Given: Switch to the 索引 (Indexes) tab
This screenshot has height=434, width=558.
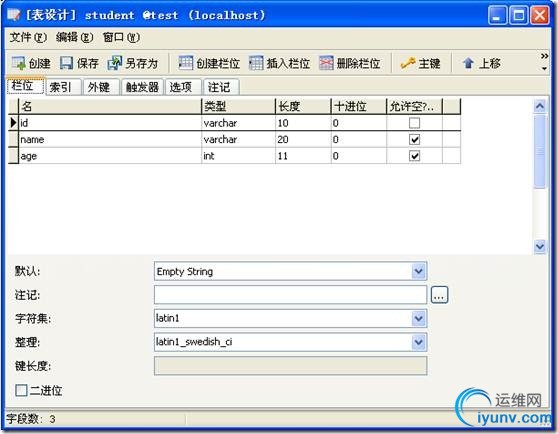Looking at the screenshot, I should point(64,87).
